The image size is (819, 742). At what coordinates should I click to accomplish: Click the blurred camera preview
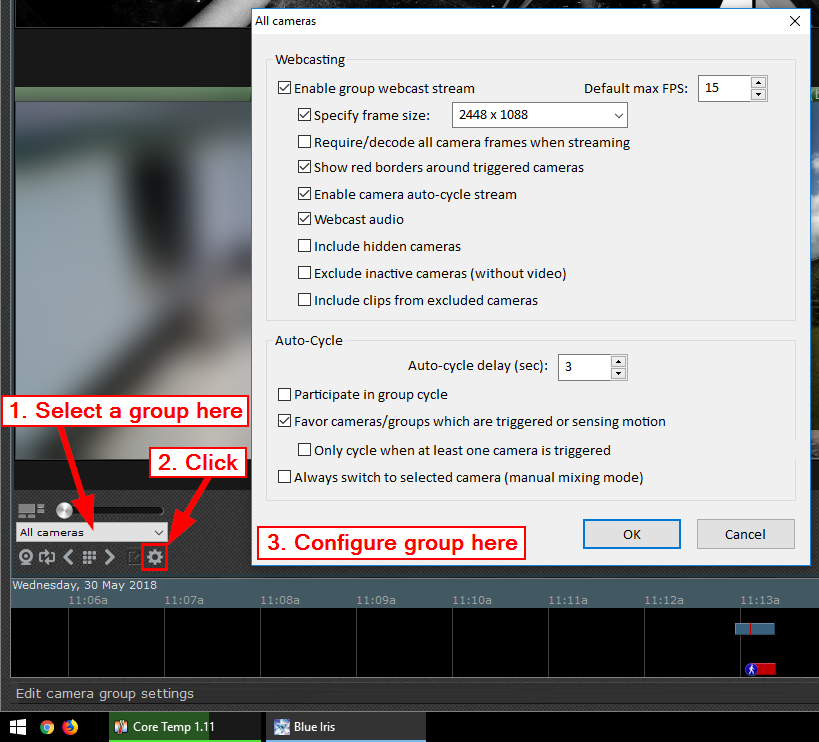133,279
